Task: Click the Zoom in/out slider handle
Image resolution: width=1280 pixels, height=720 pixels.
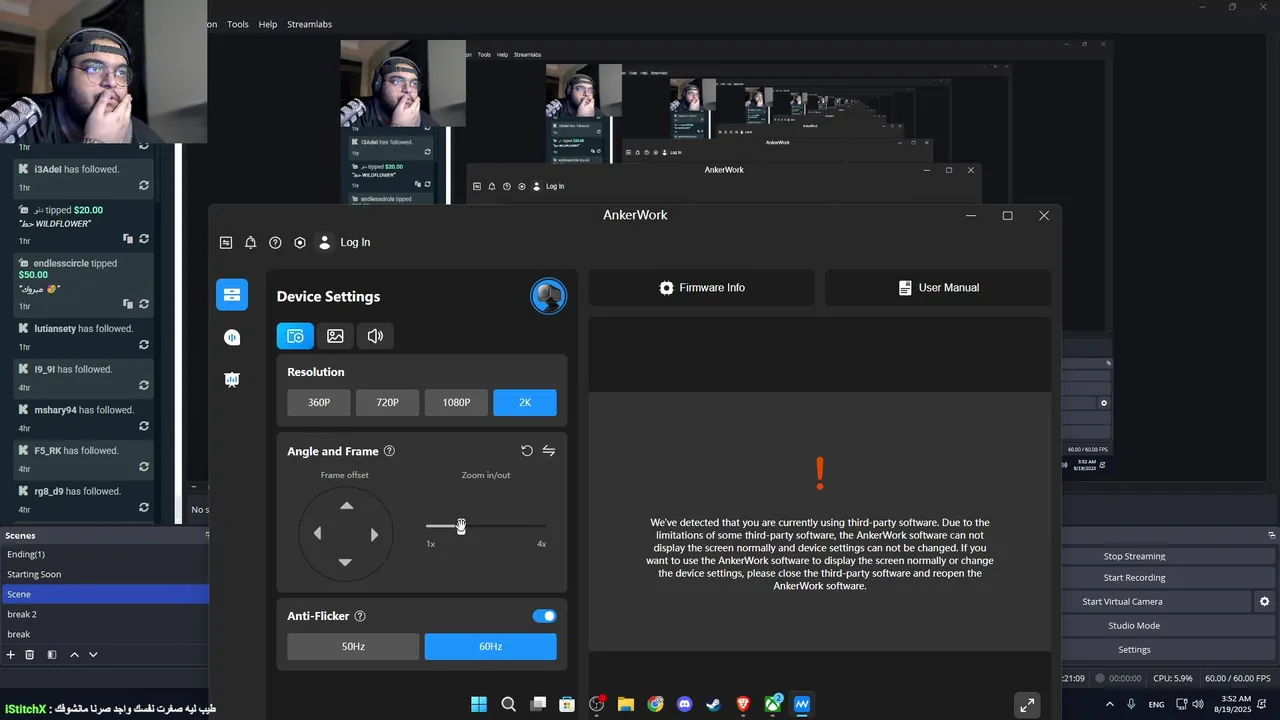Action: (461, 526)
